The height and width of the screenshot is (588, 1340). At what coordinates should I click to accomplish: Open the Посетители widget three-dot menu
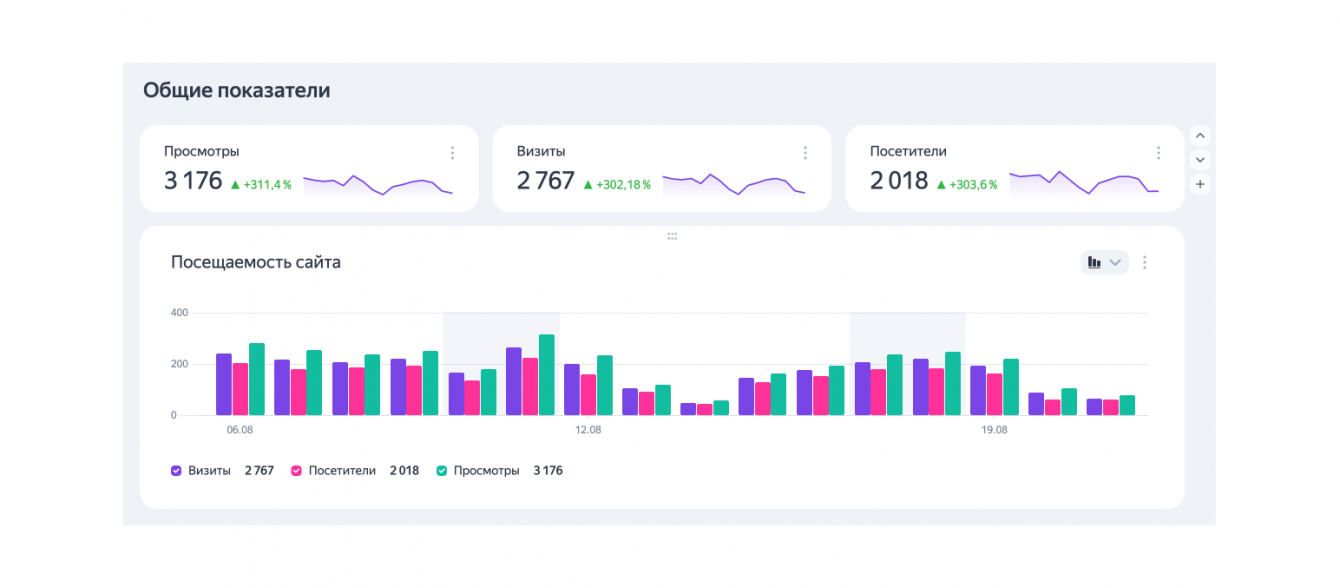coord(1159,153)
